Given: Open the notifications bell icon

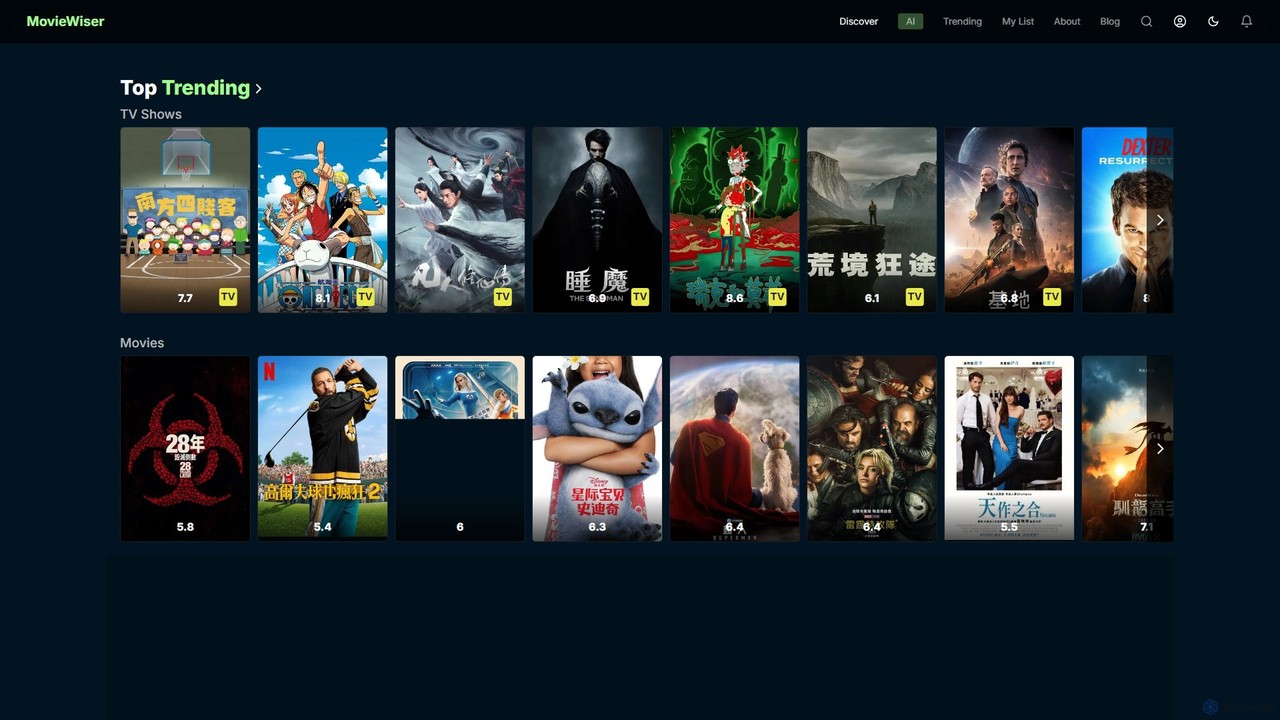Looking at the screenshot, I should (1246, 21).
